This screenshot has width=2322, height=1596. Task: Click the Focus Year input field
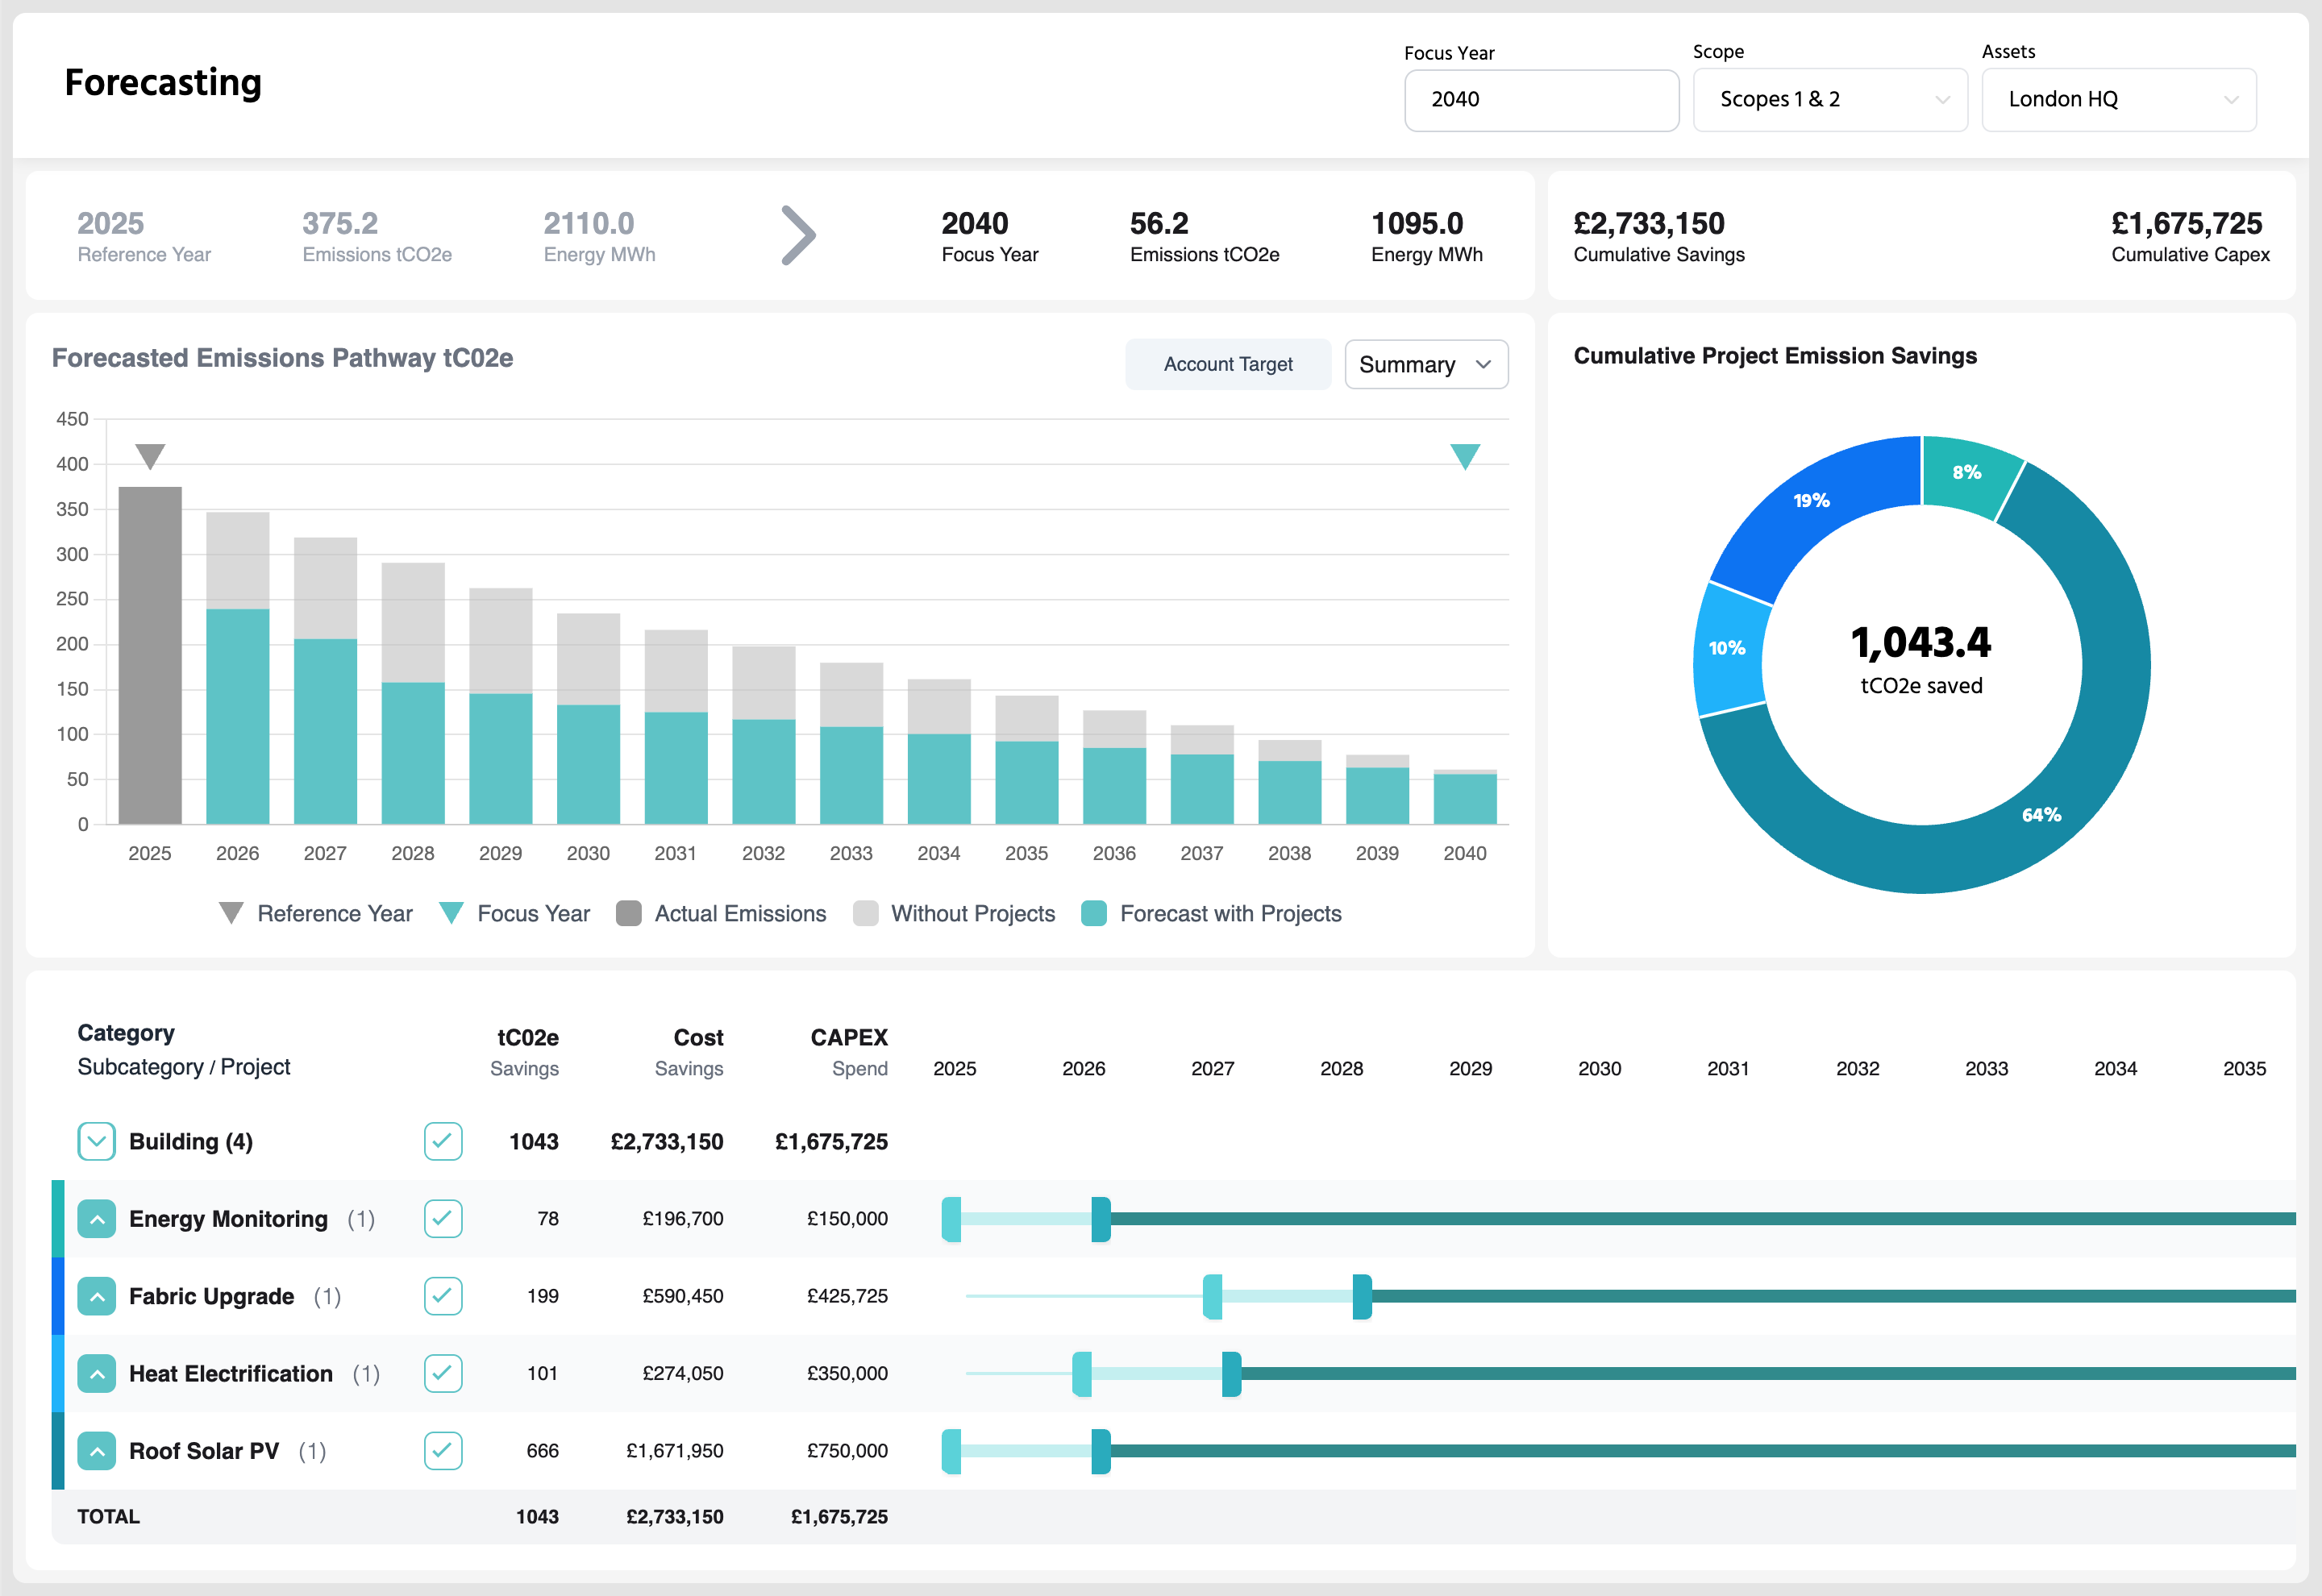[1541, 100]
